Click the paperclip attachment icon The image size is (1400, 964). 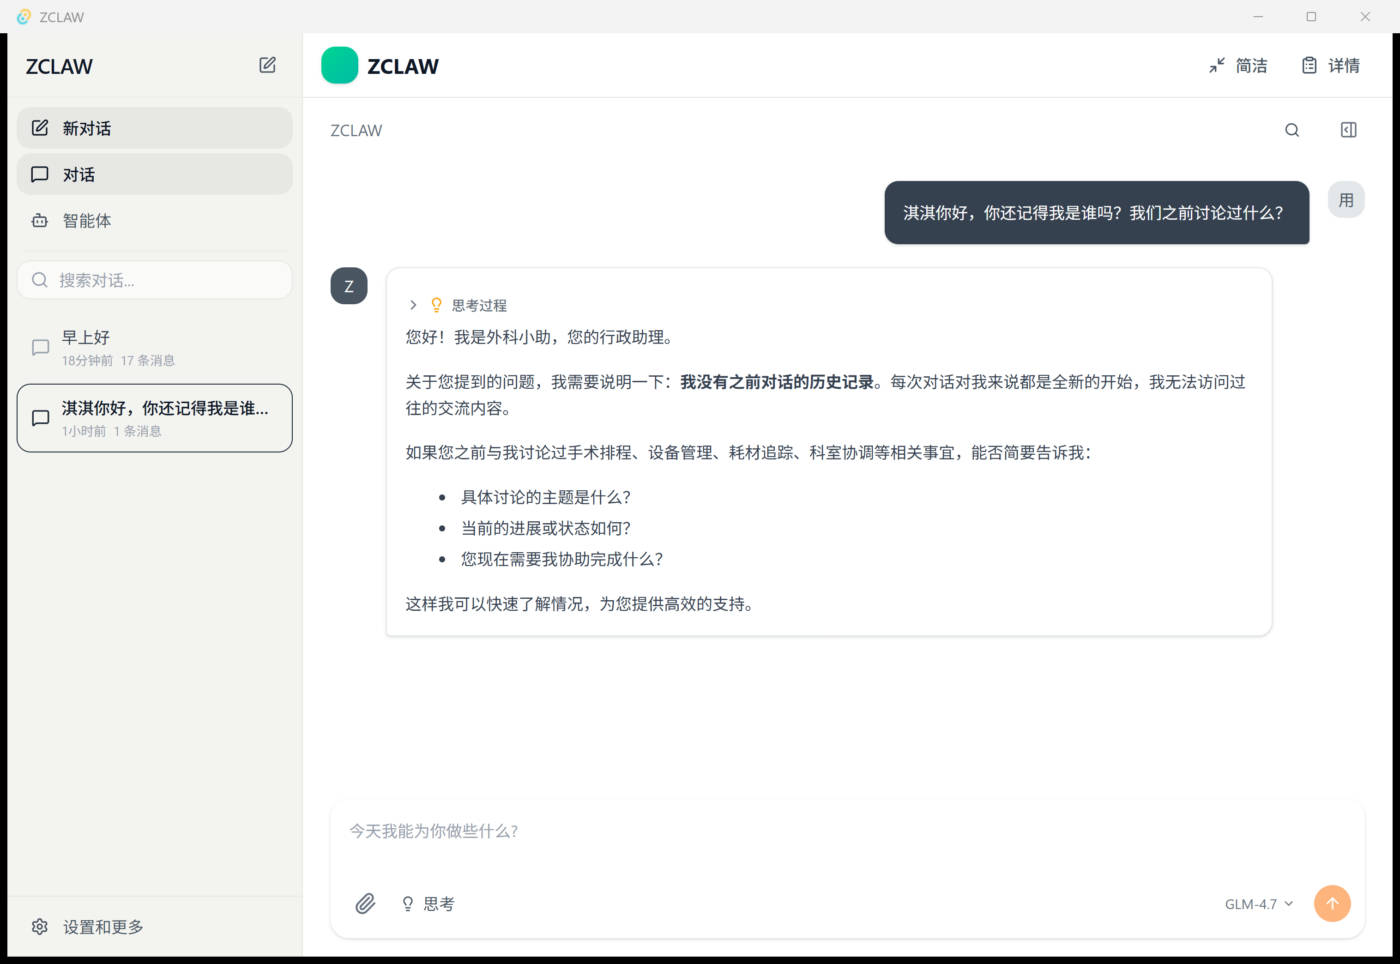pyautogui.click(x=365, y=904)
